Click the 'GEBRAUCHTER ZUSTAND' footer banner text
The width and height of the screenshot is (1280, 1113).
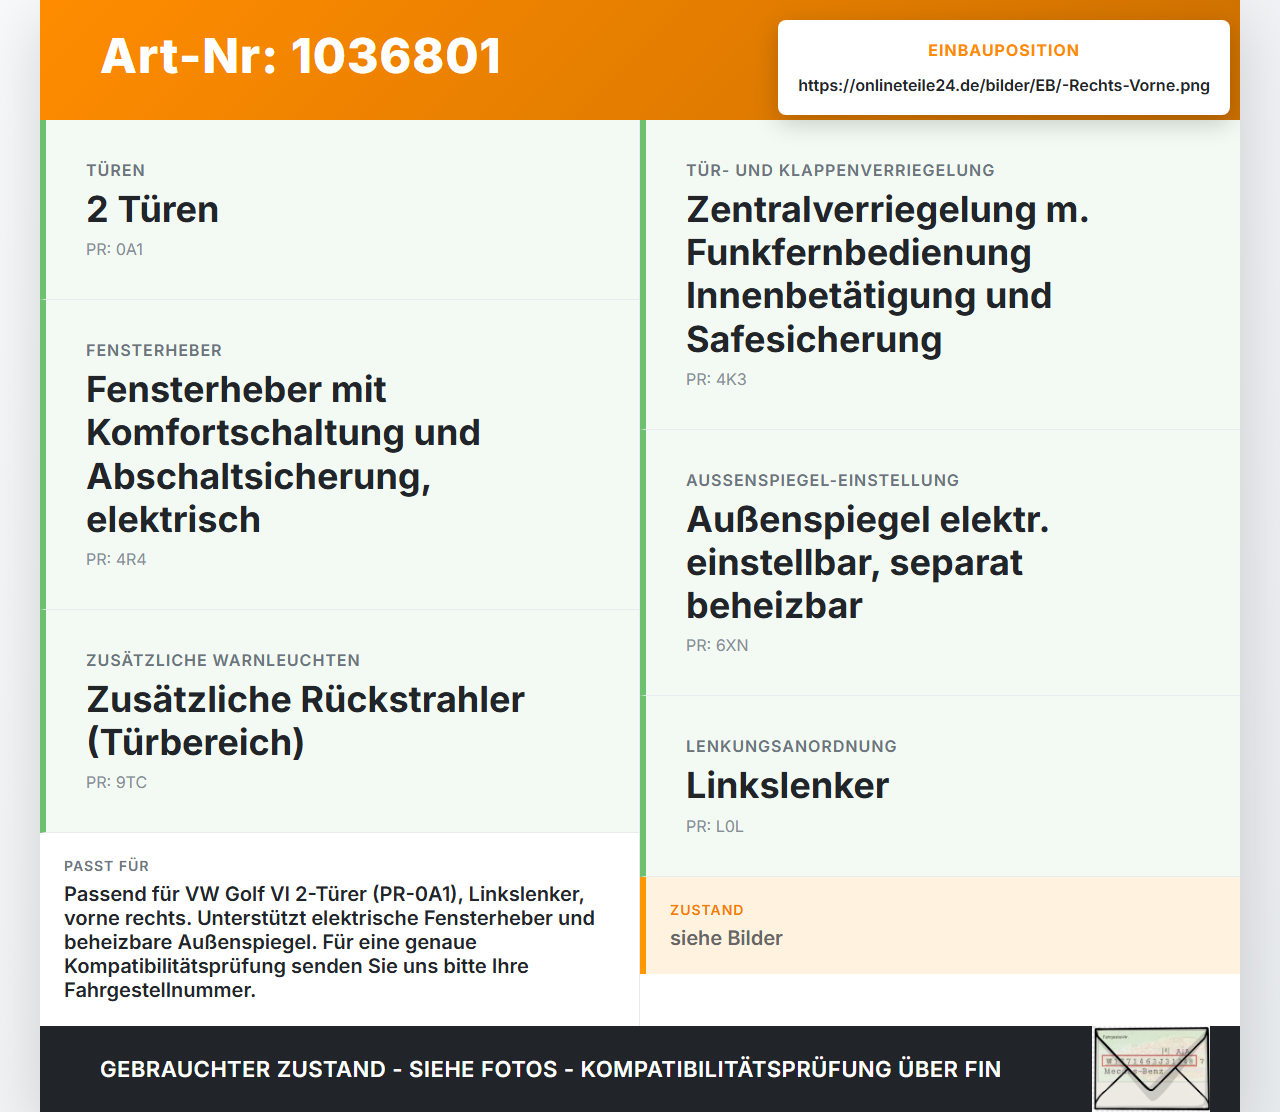(550, 1069)
